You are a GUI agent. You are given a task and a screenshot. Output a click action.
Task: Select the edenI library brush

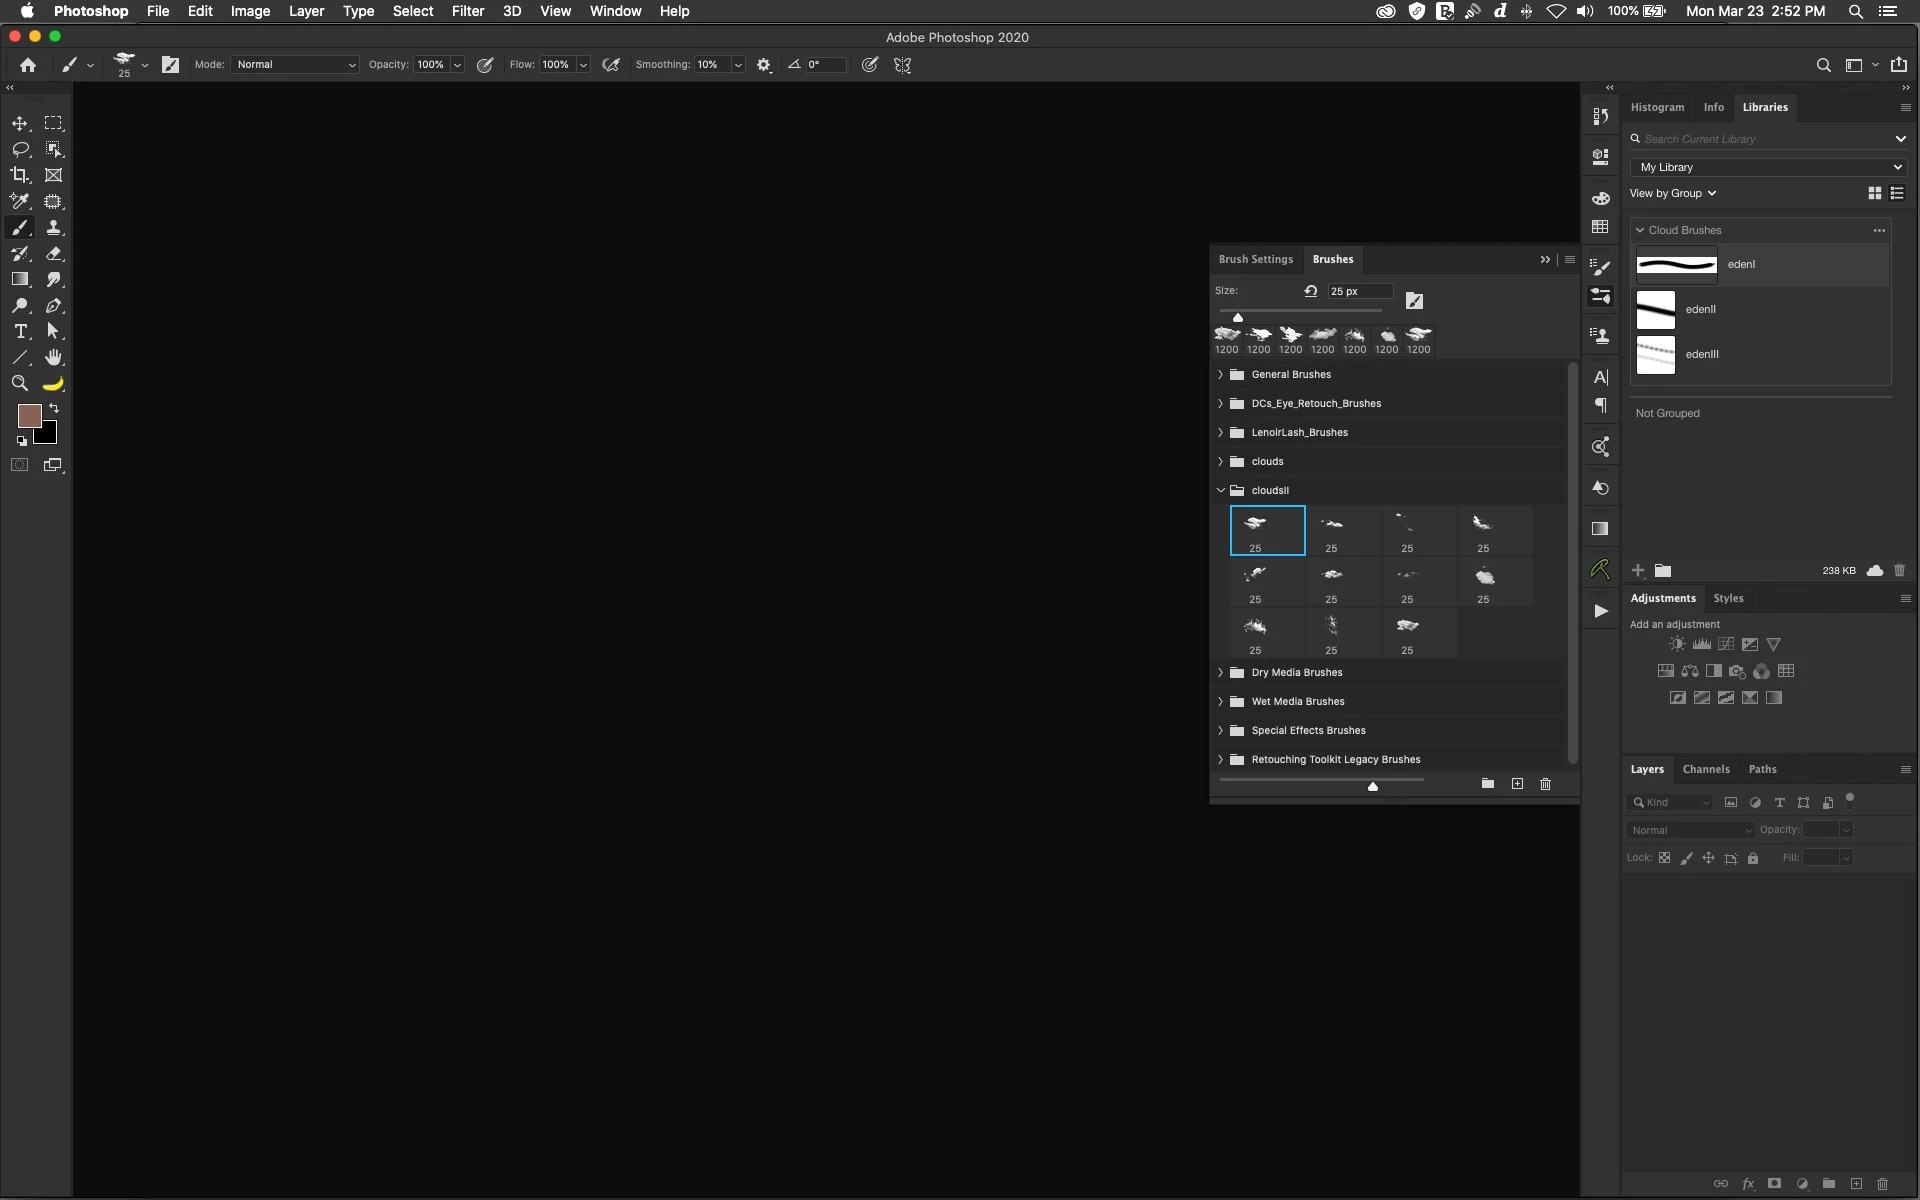pos(1762,265)
